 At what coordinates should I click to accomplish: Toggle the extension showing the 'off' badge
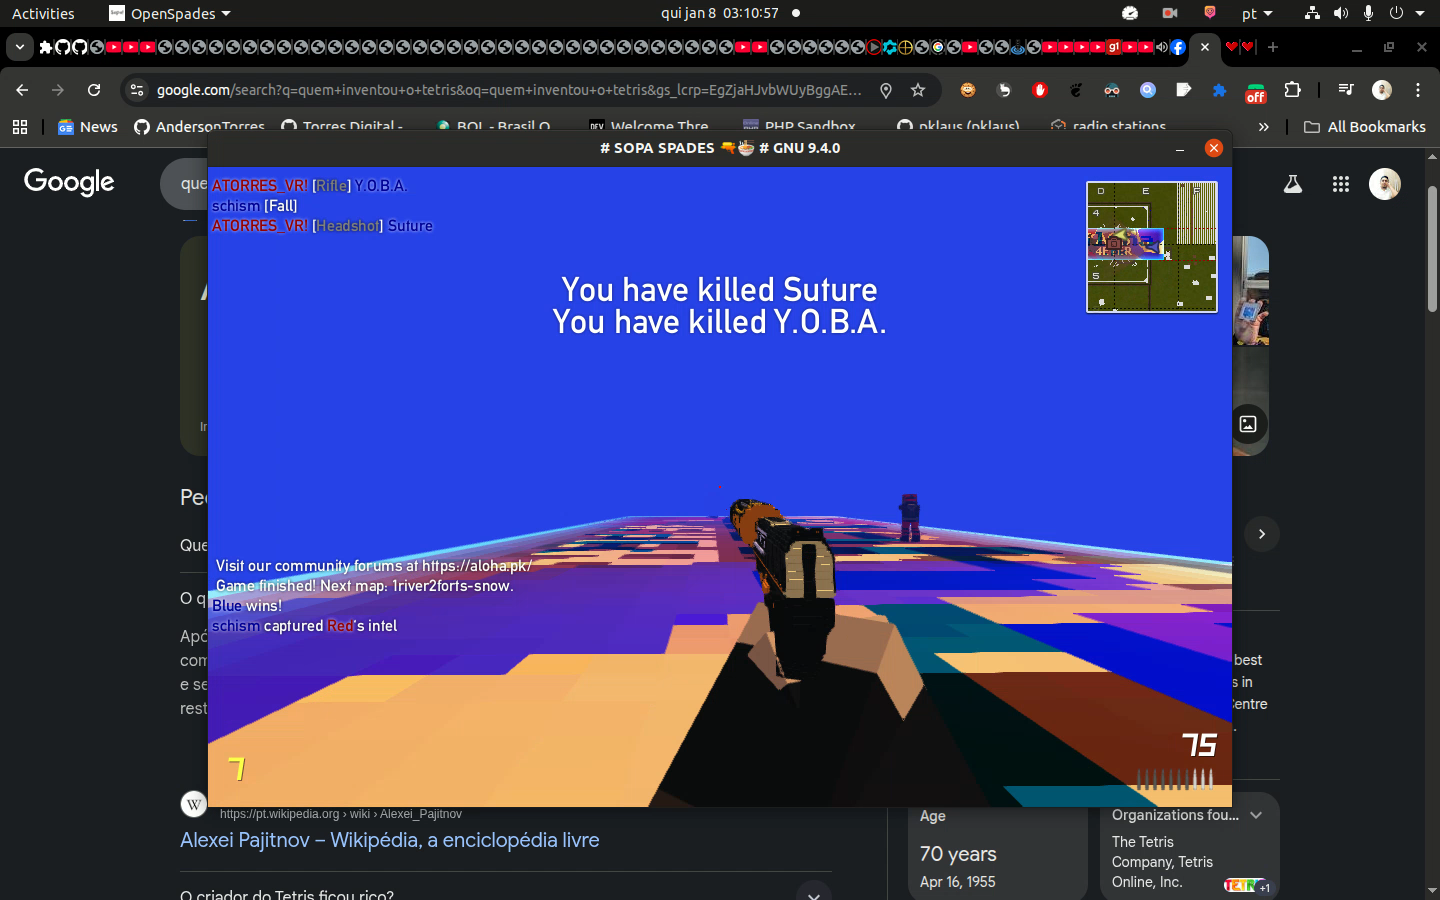pos(1256,91)
